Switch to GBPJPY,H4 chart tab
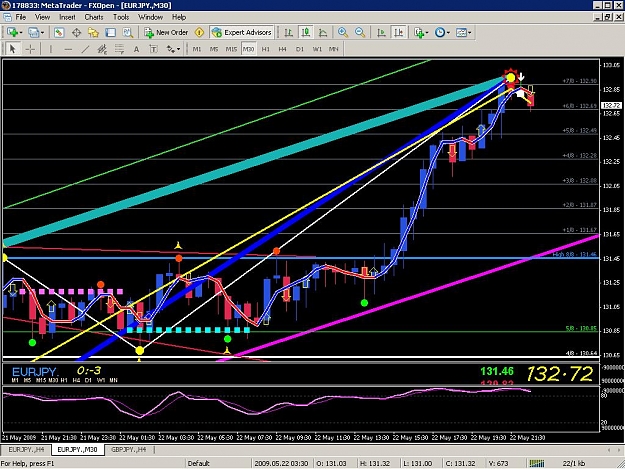Screen dimensions: 625x469 pos(128,449)
